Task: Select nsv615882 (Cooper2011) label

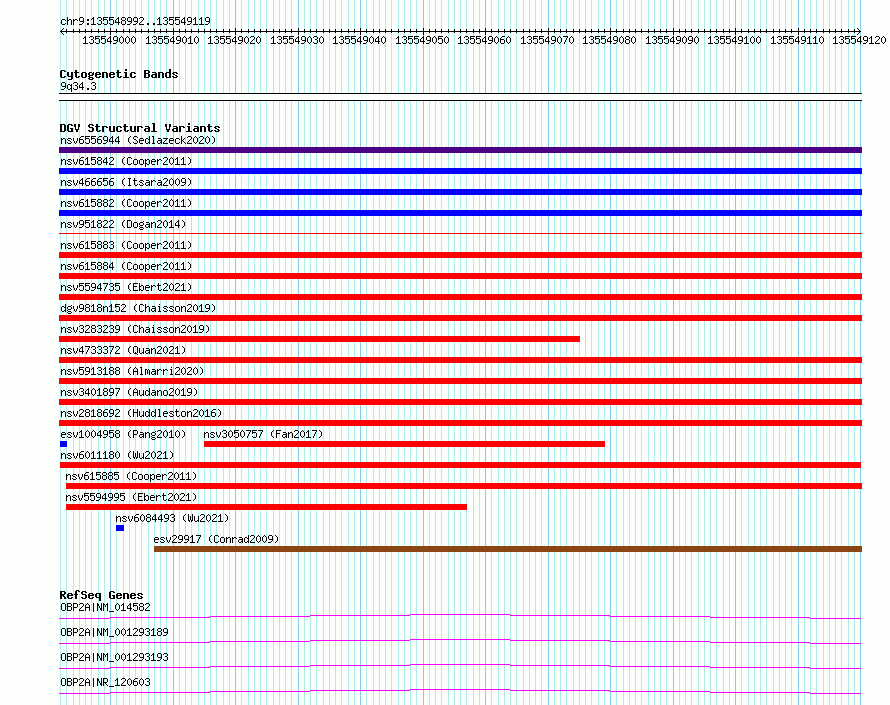Action: click(x=126, y=203)
